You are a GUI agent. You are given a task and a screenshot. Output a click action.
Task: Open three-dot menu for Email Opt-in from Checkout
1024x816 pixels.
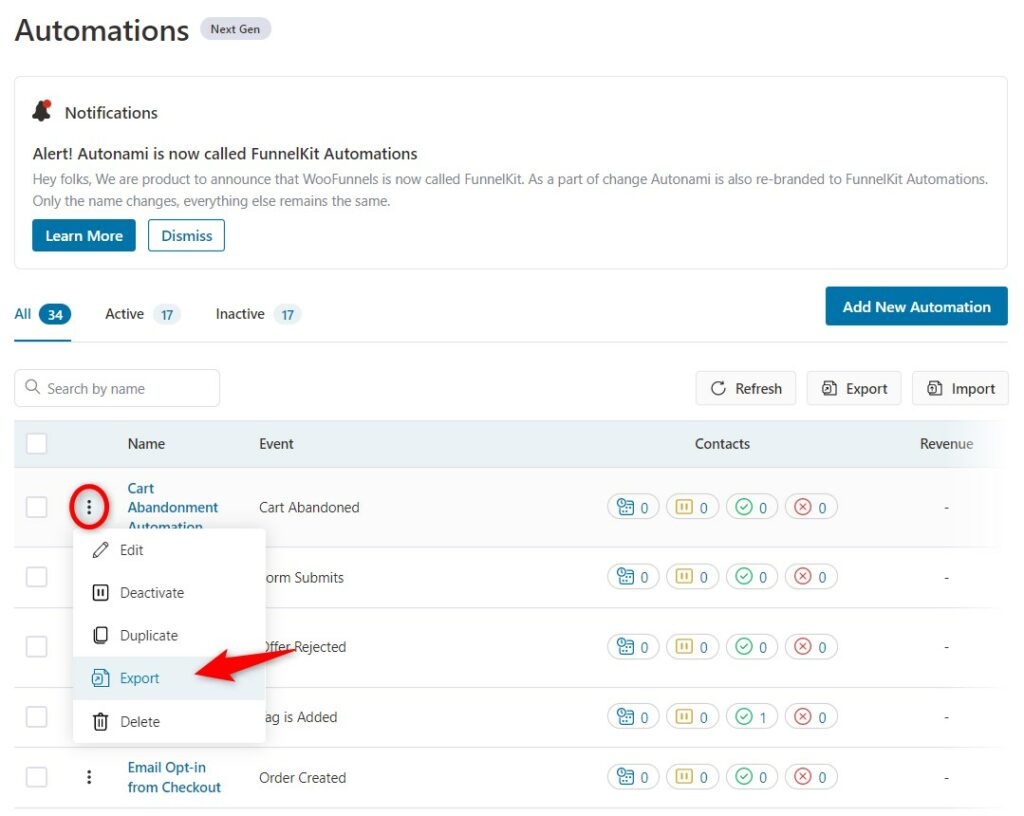tap(89, 777)
